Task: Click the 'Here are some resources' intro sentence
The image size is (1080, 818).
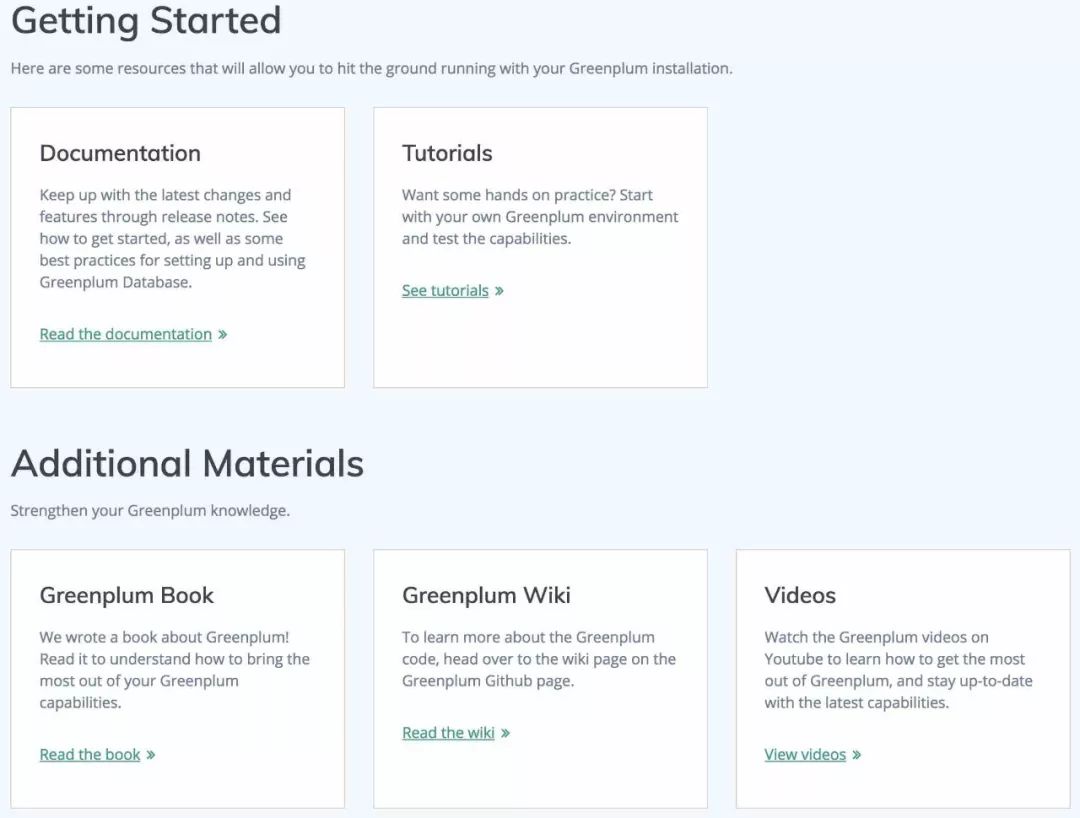Action: (371, 69)
